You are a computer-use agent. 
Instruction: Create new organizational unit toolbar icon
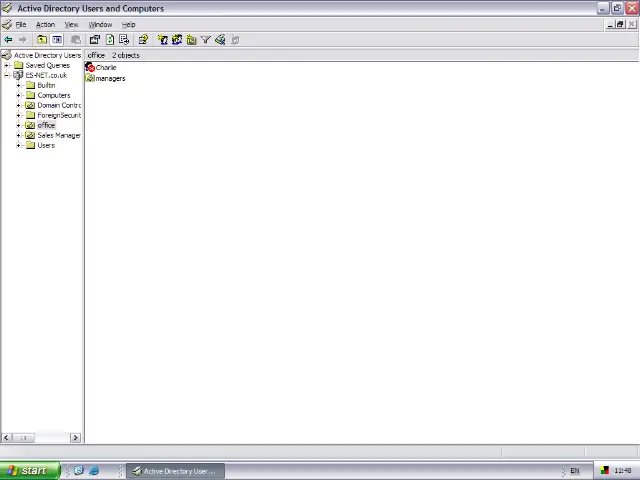(x=191, y=40)
